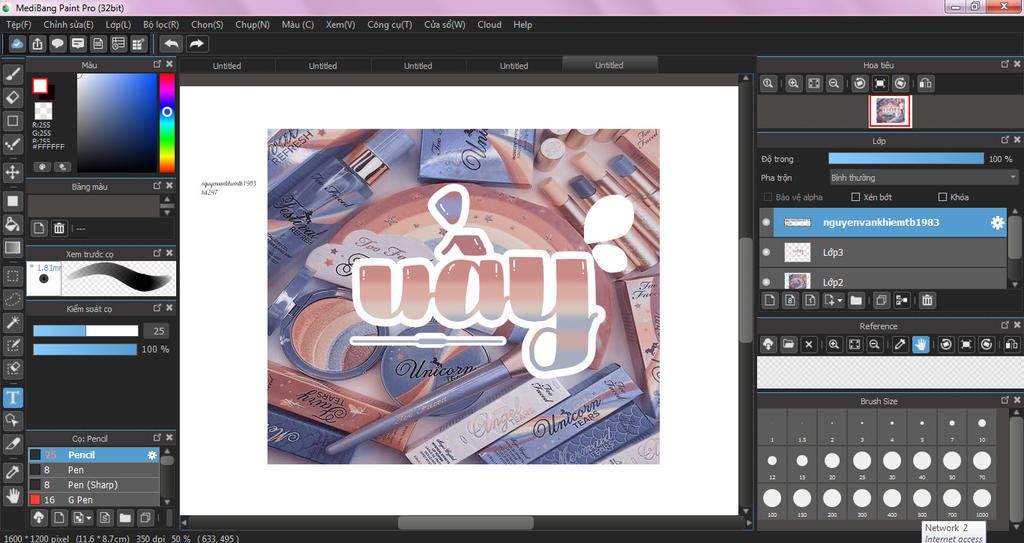Image resolution: width=1024 pixels, height=543 pixels.
Task: Select the transparent color swatch
Action: 43,110
